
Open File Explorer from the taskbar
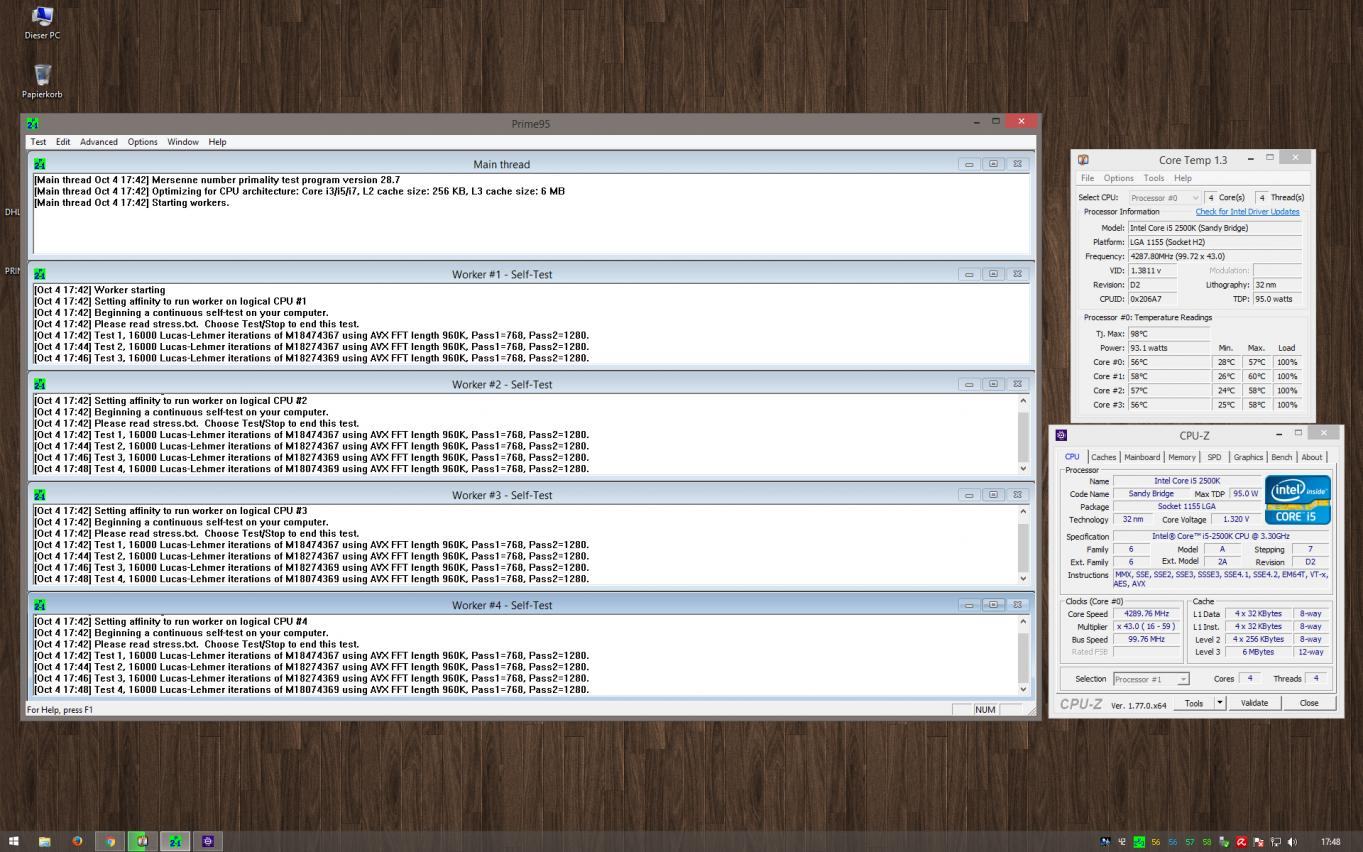44,841
